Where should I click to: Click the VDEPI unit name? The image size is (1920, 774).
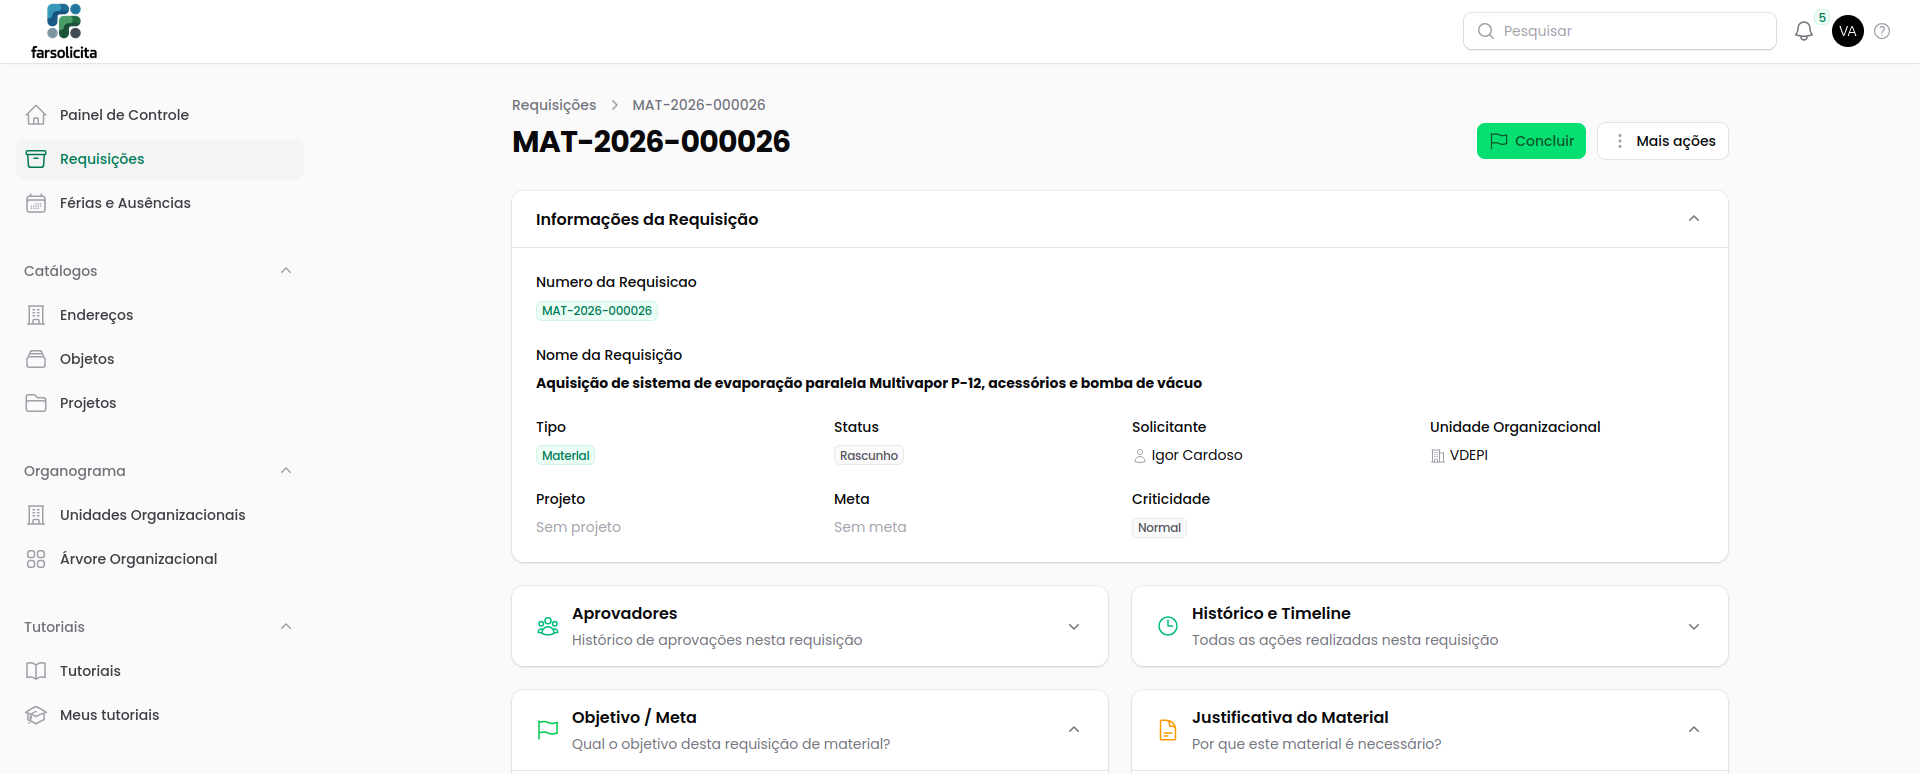pyautogui.click(x=1469, y=455)
